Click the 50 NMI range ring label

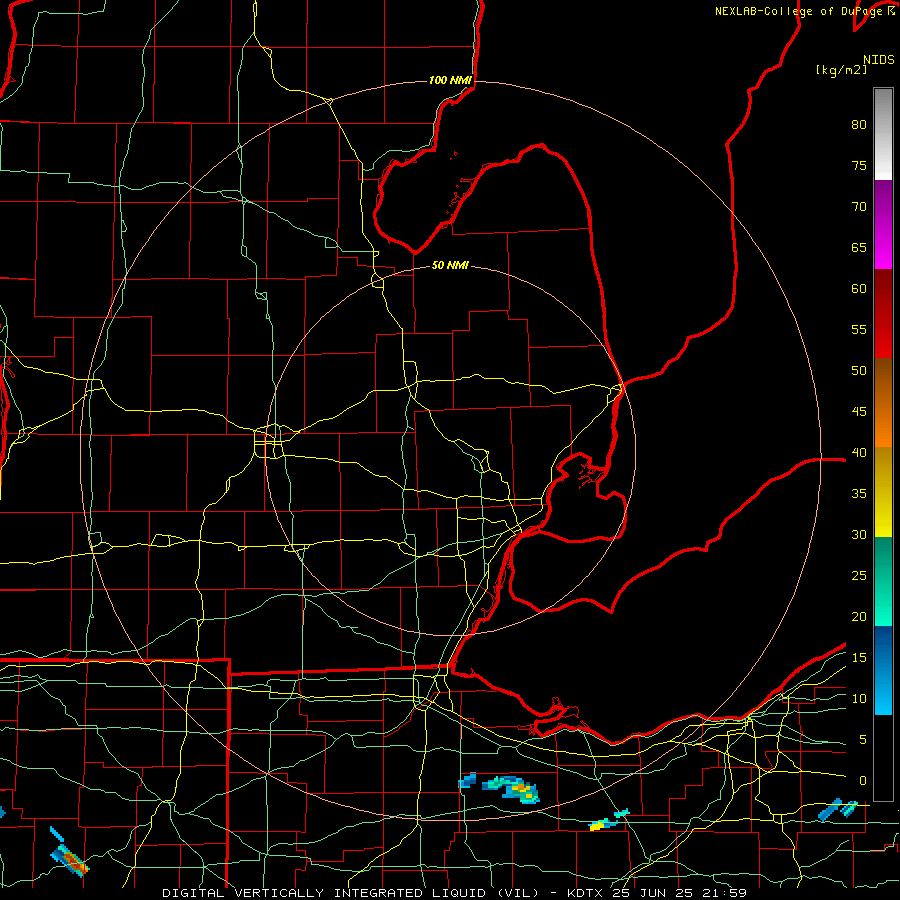pos(450,265)
